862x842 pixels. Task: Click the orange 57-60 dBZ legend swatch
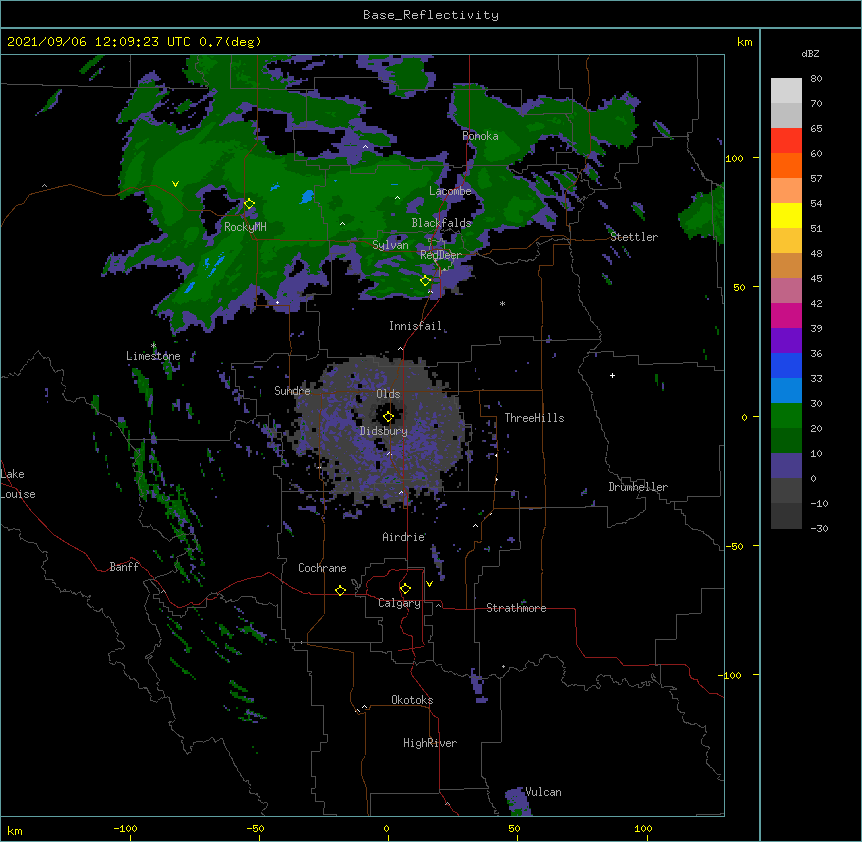786,165
